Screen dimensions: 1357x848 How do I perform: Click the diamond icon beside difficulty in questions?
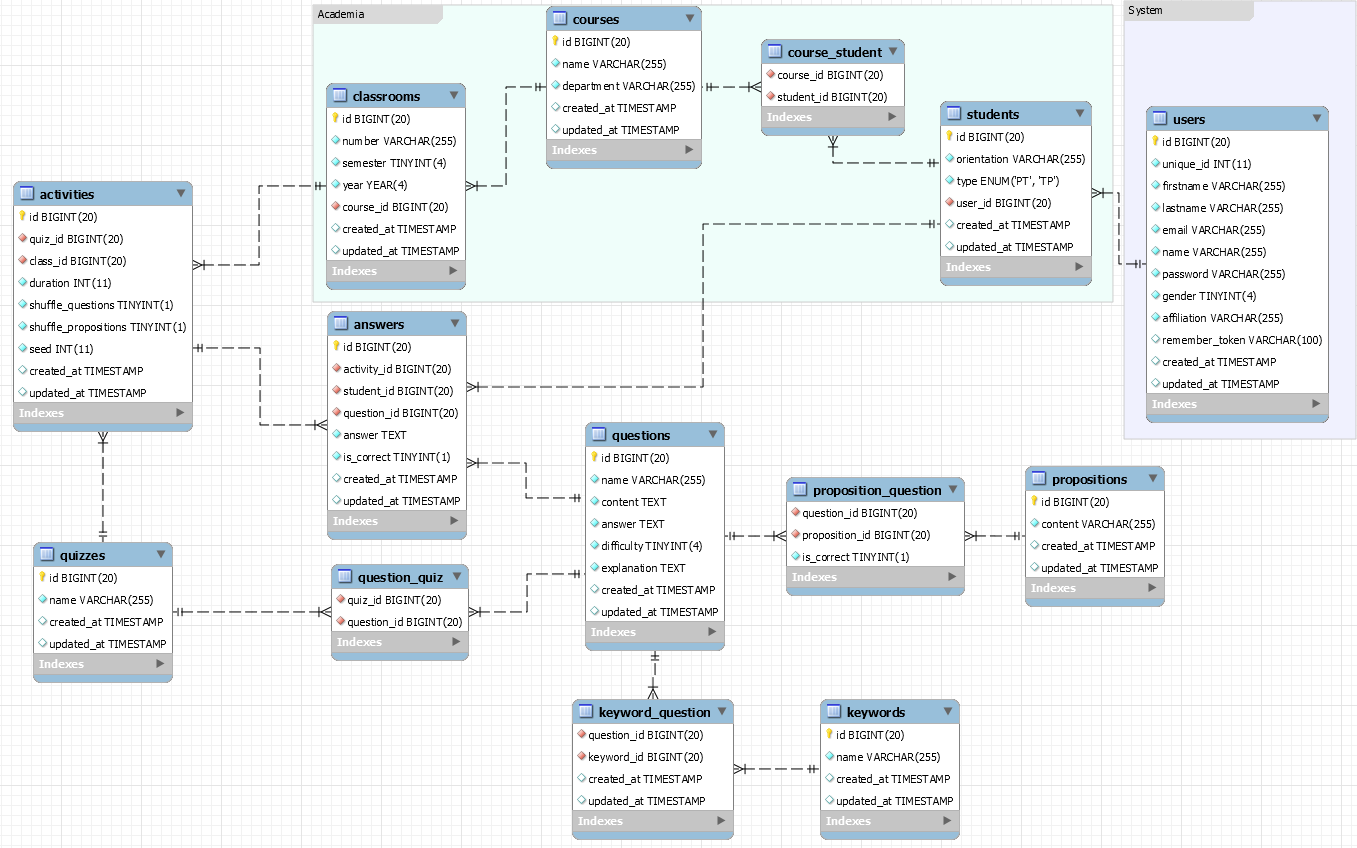pyautogui.click(x=594, y=546)
